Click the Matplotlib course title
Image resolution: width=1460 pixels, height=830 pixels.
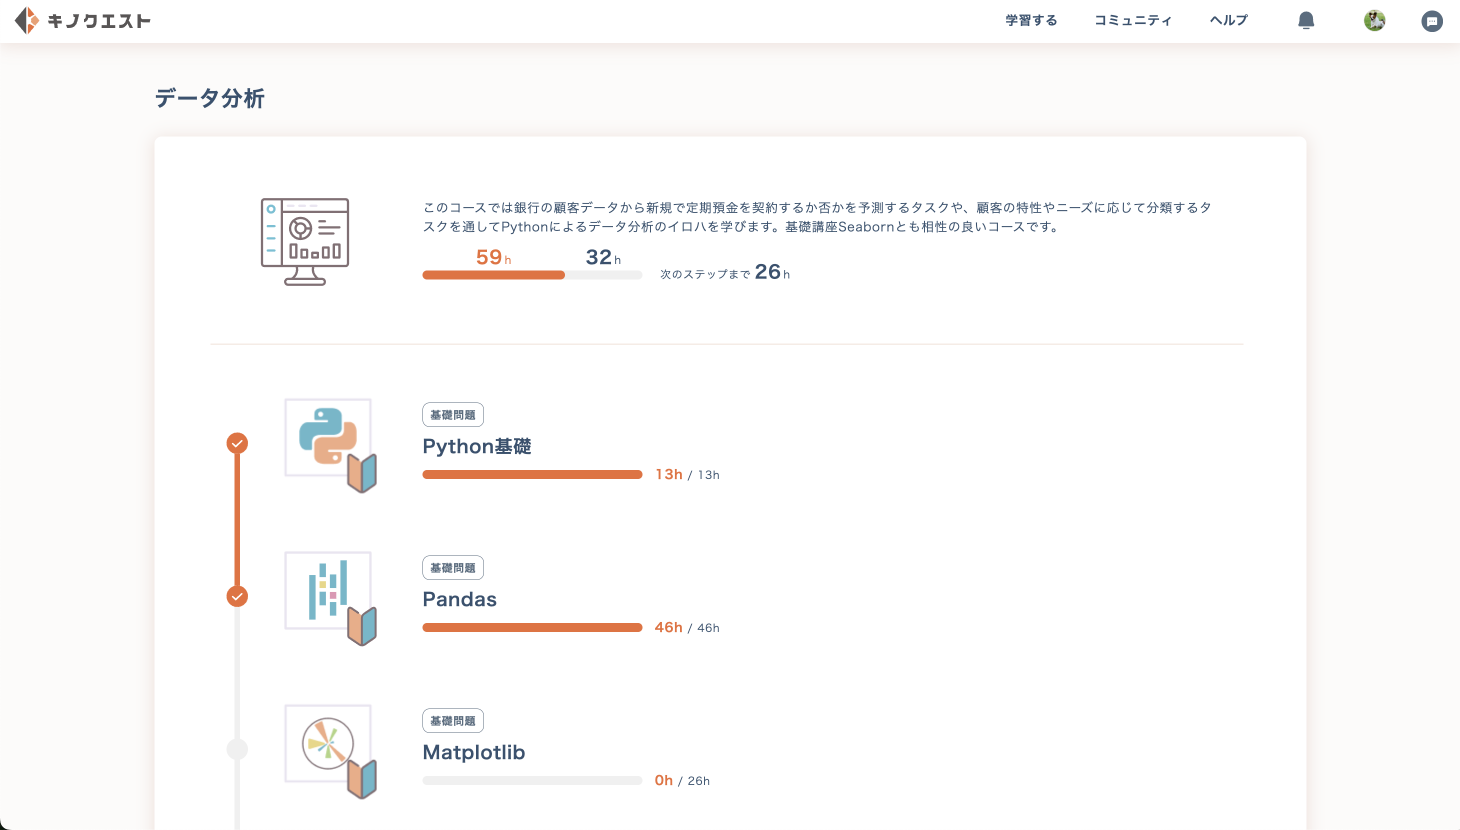pos(474,753)
